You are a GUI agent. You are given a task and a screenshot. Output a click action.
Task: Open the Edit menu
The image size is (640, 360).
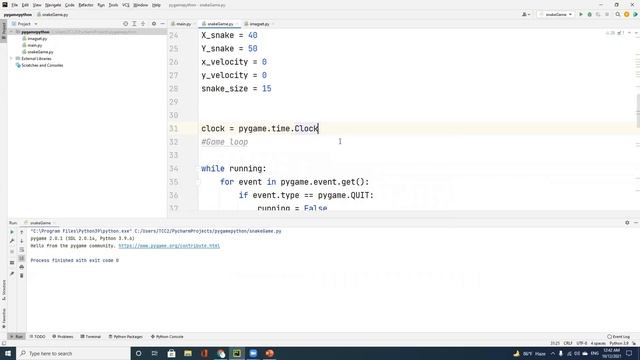tap(25, 5)
